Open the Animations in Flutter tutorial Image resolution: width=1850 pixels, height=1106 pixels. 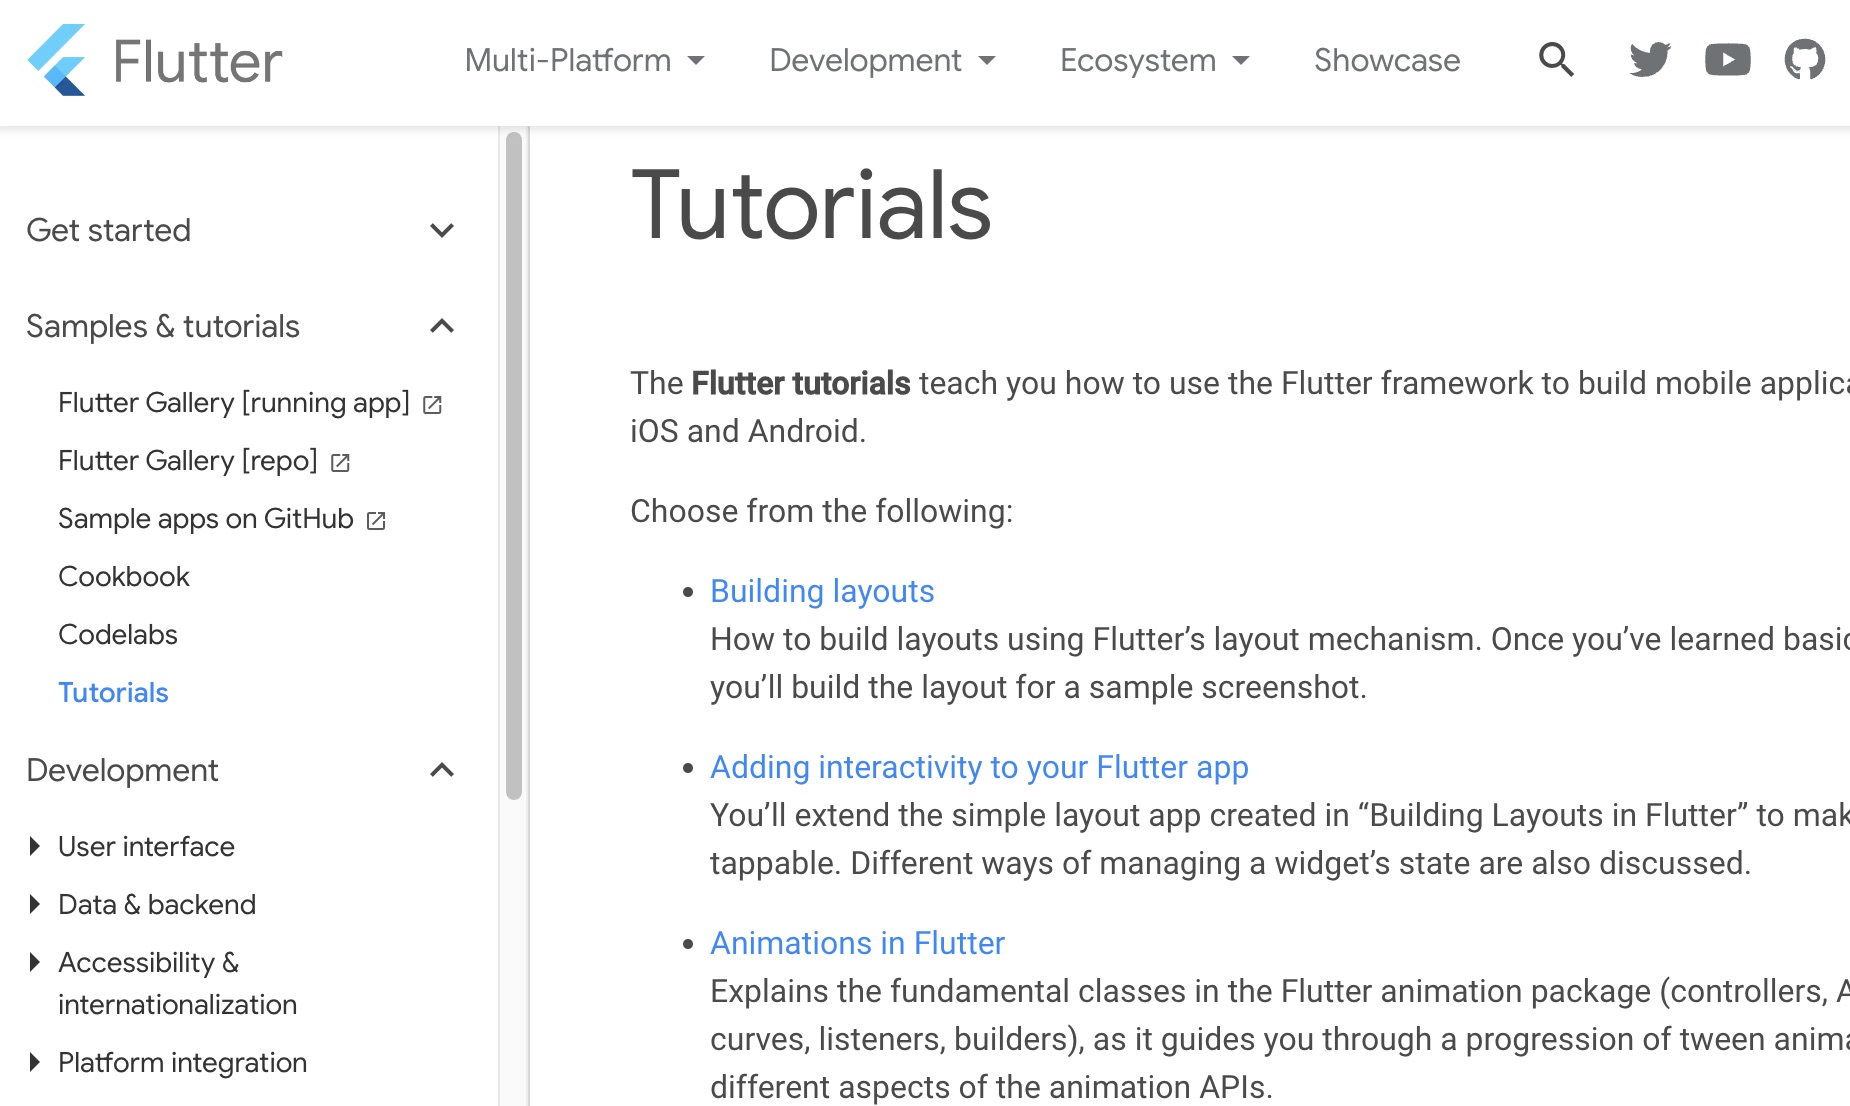tap(857, 943)
